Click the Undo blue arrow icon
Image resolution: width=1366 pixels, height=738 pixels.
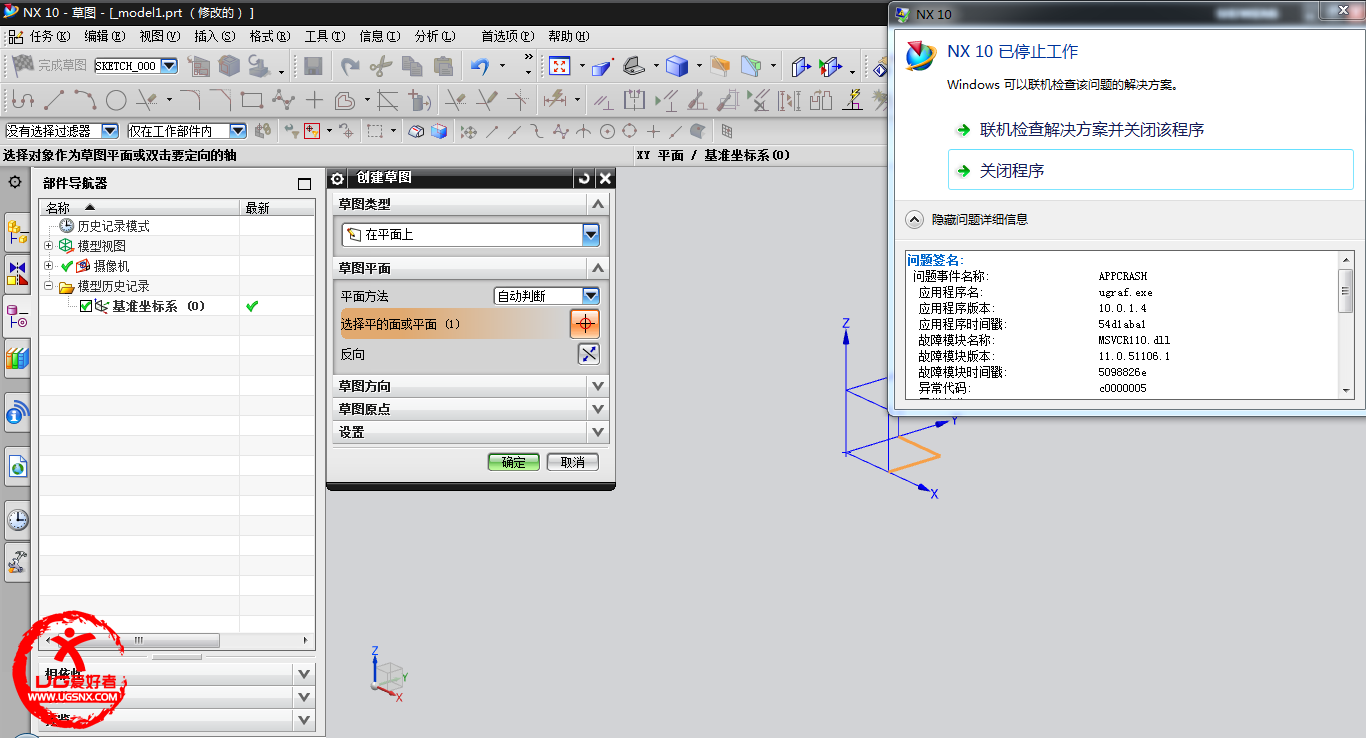tap(481, 67)
